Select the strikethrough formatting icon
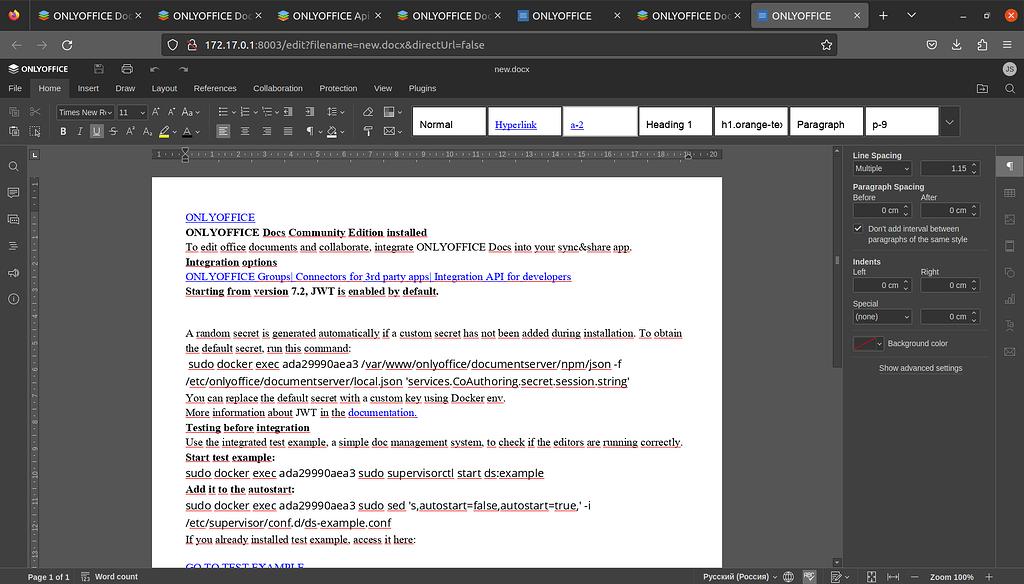This screenshot has width=1024, height=584. (x=111, y=130)
